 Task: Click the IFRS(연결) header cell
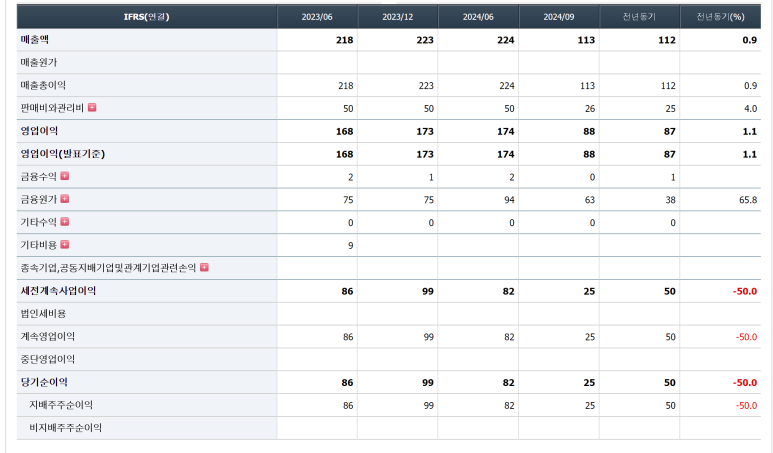click(x=147, y=17)
